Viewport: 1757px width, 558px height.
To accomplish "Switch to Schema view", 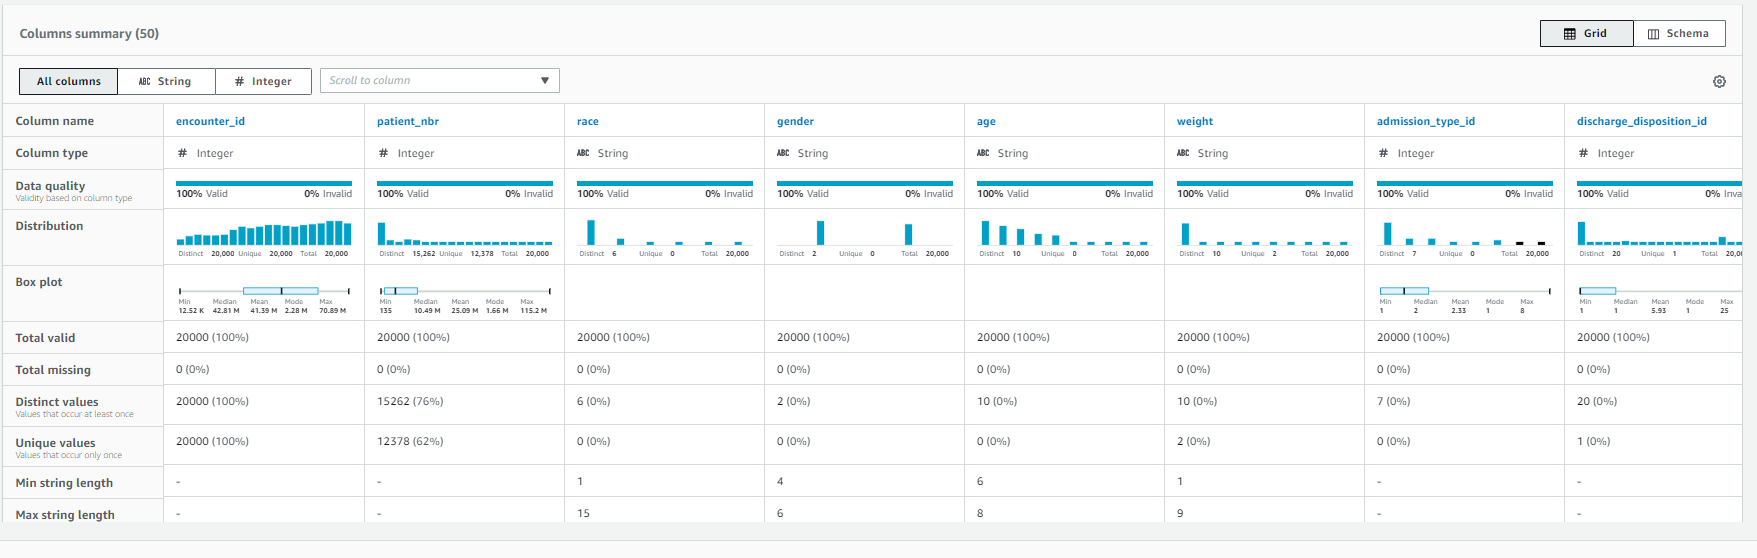I will tap(1679, 34).
